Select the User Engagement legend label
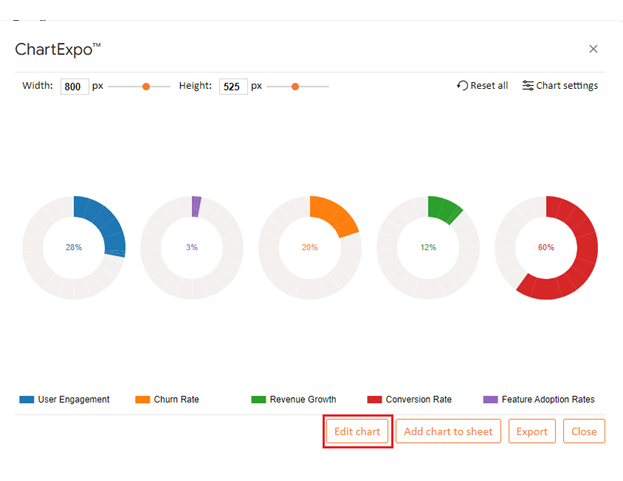623x481 pixels. (74, 400)
